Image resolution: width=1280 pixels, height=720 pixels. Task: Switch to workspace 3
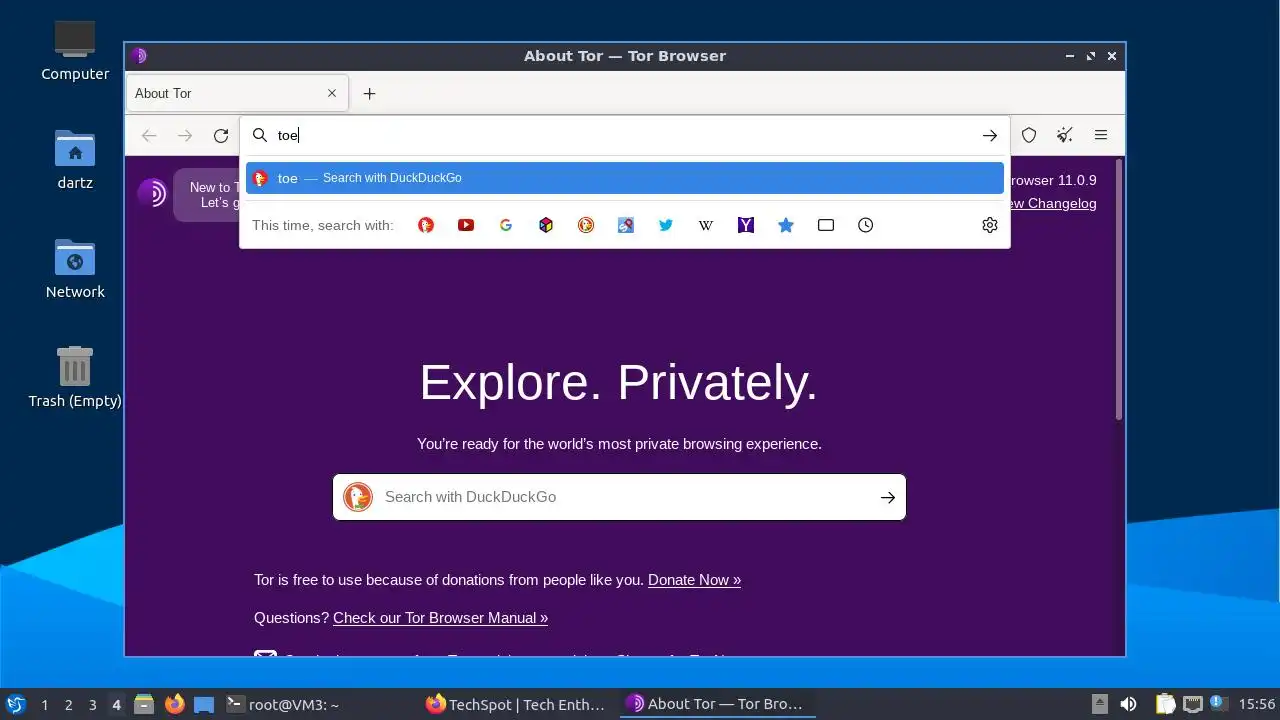[93, 705]
